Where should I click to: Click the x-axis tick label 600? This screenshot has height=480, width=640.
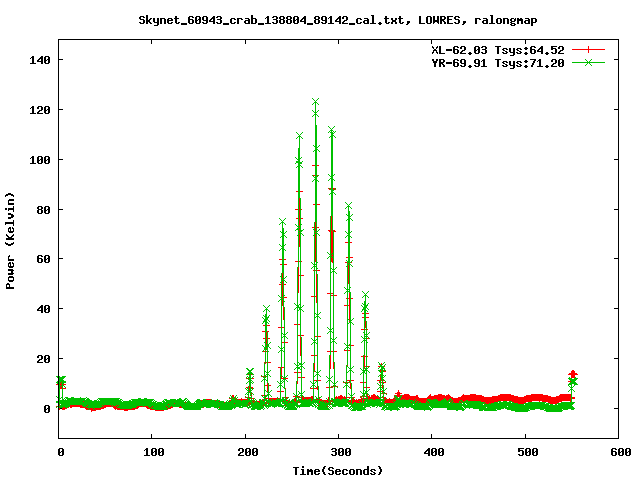point(621,452)
